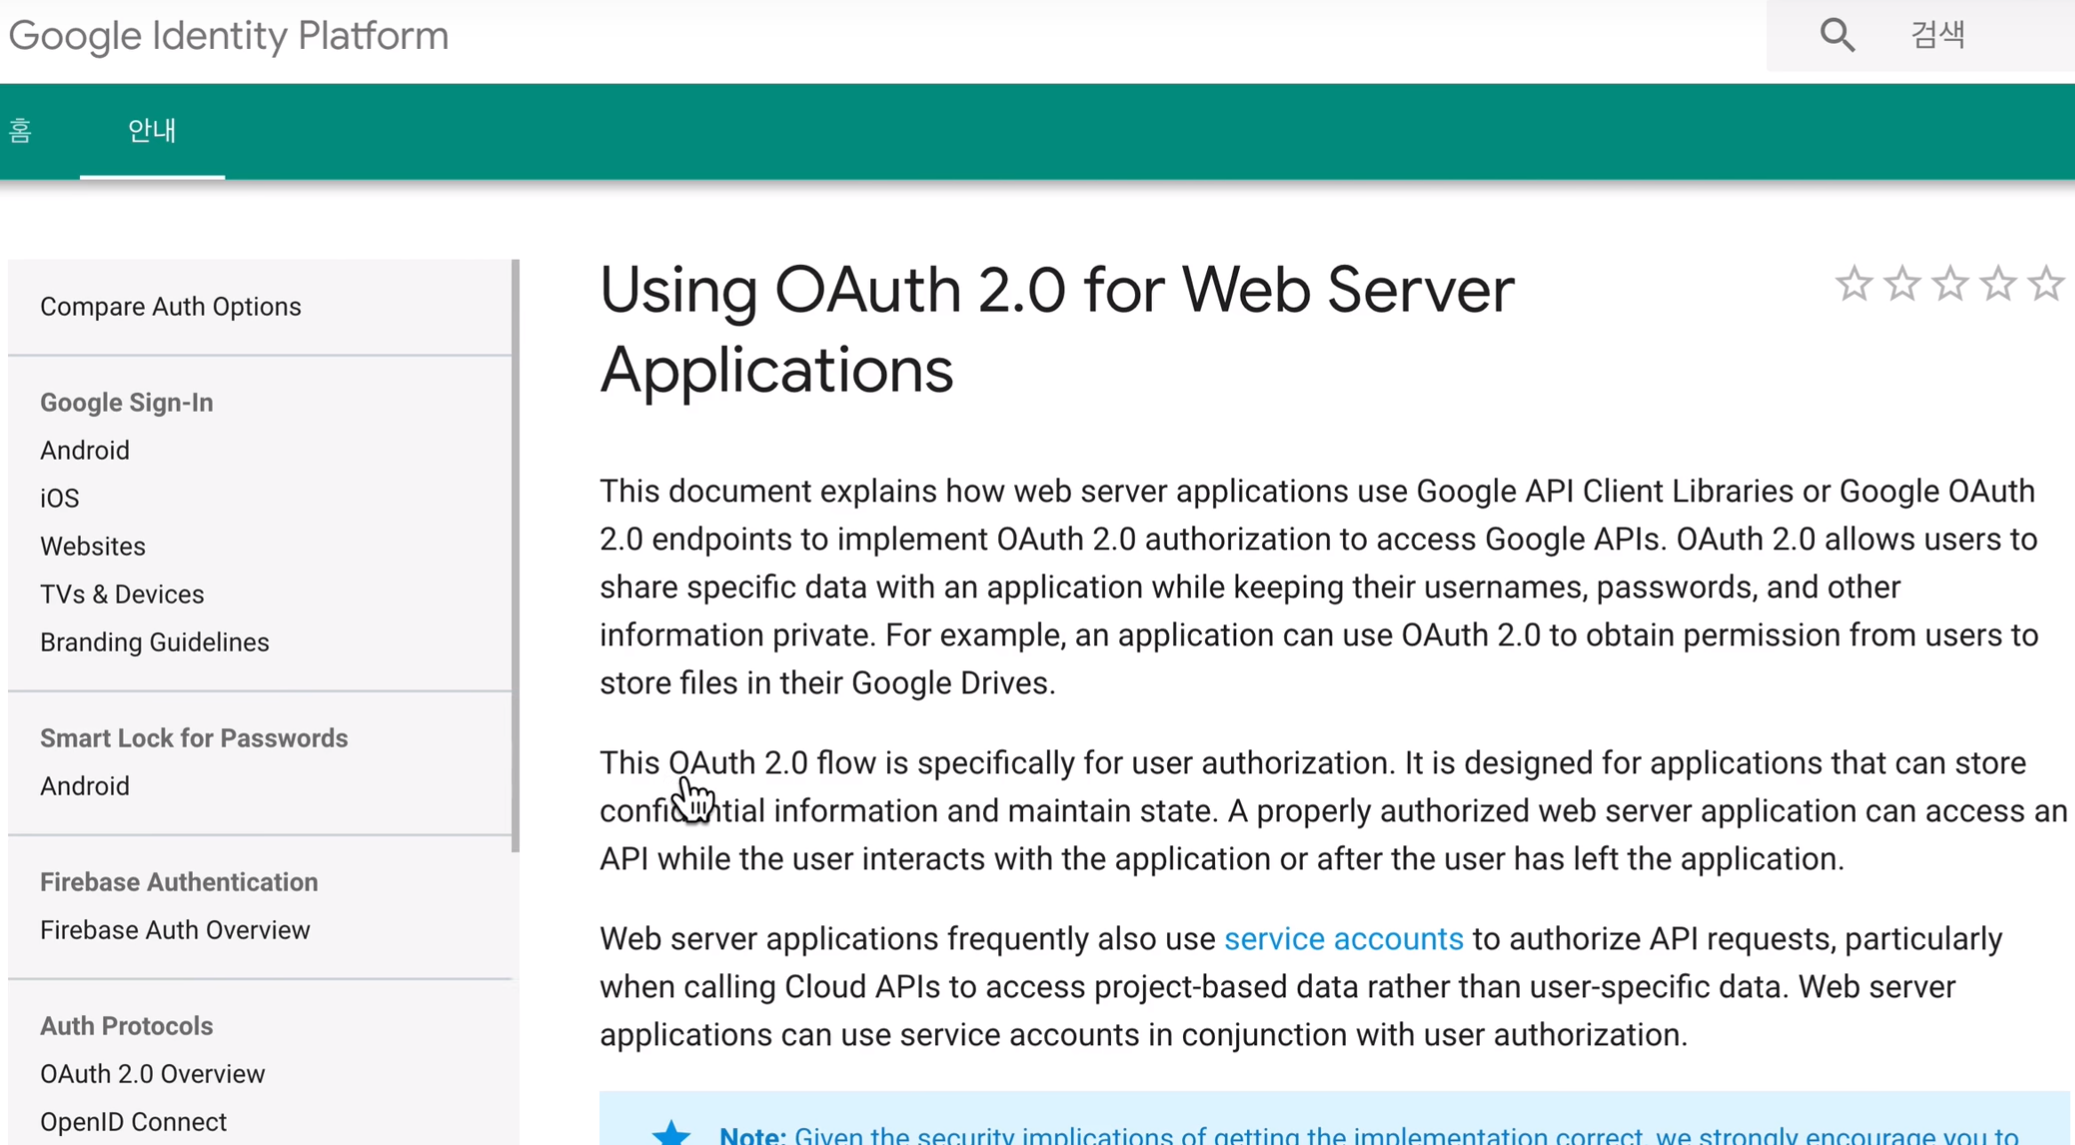Switch to the 안내 tab

tap(152, 130)
